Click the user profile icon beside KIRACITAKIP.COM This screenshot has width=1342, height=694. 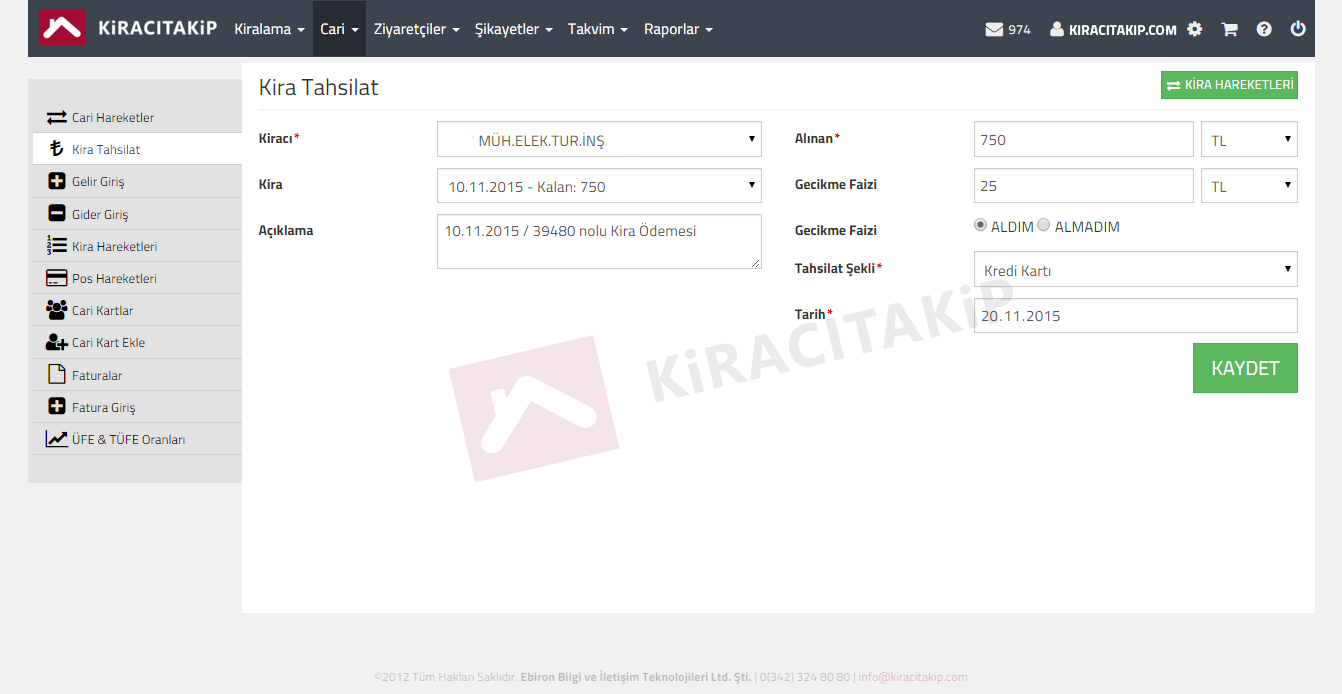(x=1057, y=29)
